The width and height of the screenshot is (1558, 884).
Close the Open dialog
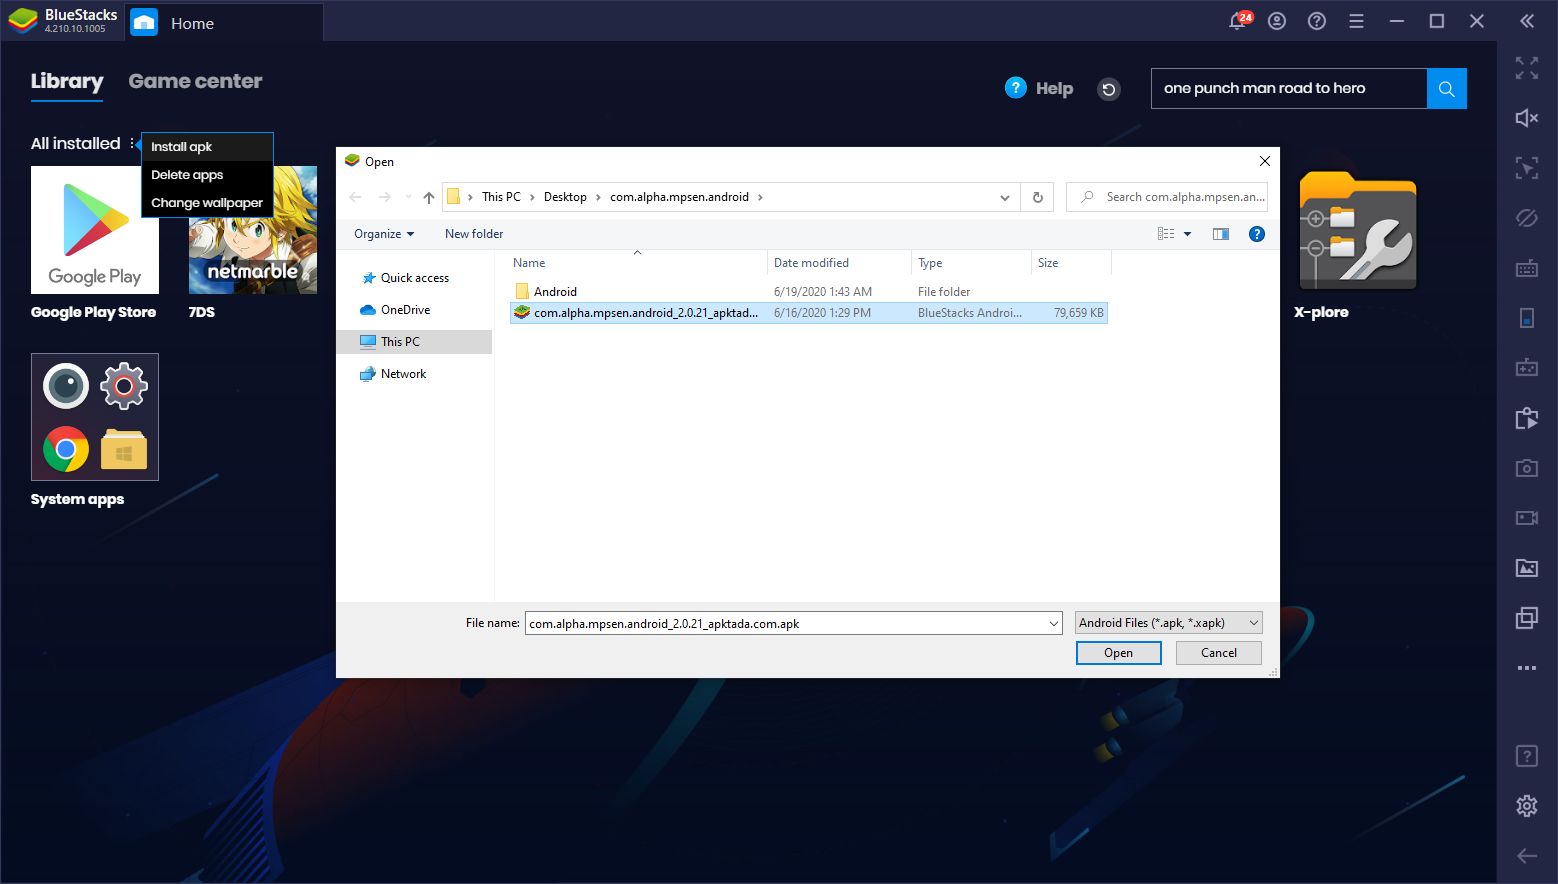[x=1264, y=161]
